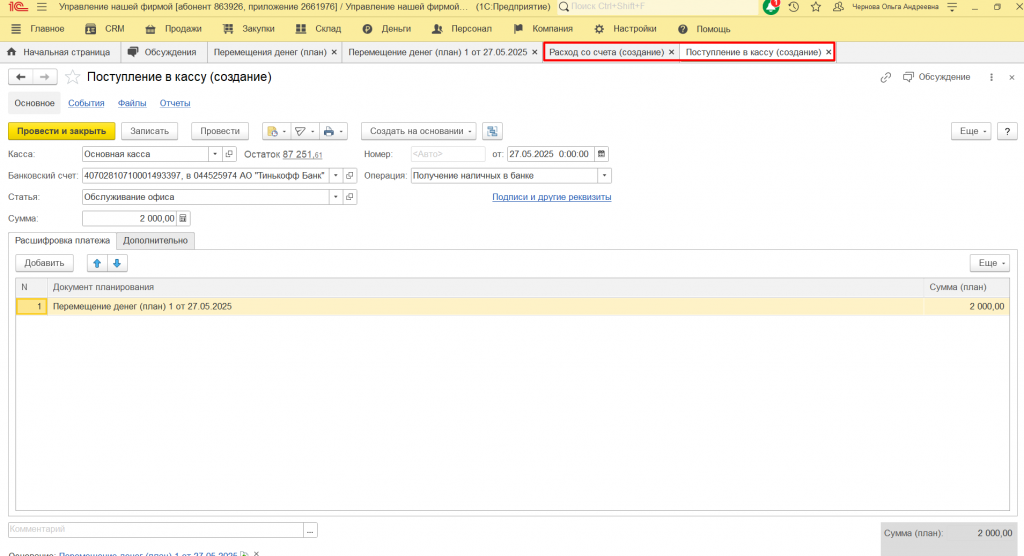Open the calculator for Сумма field
Screen dimensions: 1024x556
(183, 218)
